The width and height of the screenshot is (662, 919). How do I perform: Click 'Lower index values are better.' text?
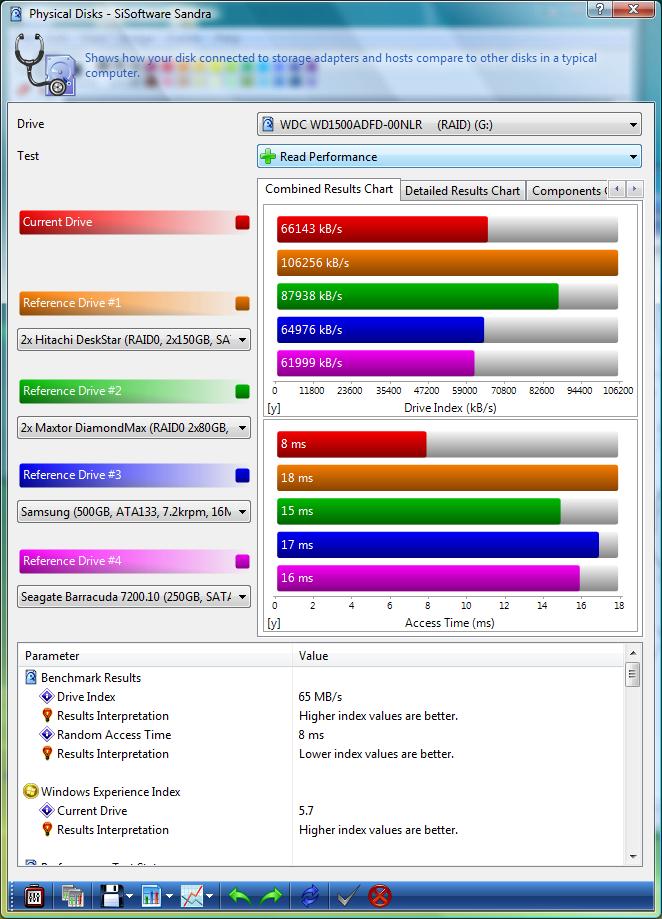(376, 754)
